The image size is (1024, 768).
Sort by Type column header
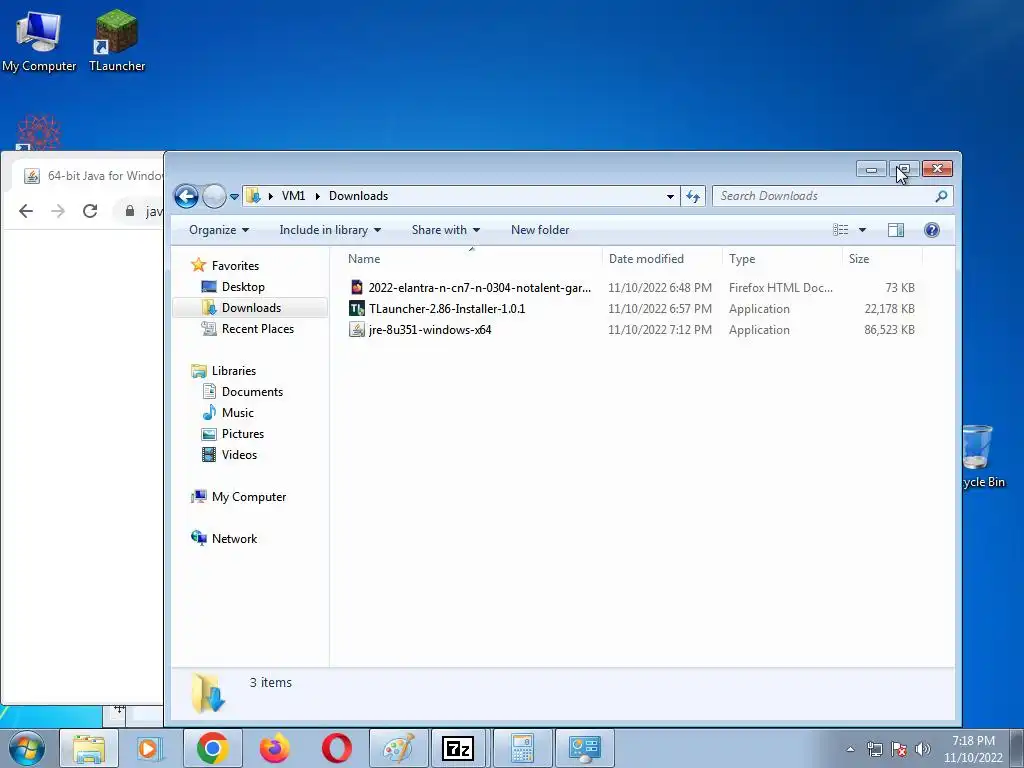[x=781, y=259]
